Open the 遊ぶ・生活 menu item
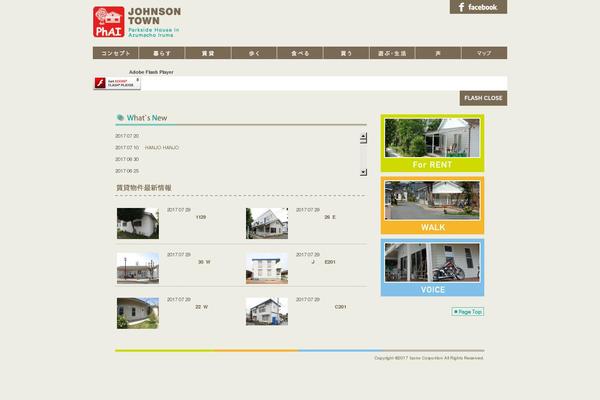This screenshot has width=600, height=400. pos(392,53)
